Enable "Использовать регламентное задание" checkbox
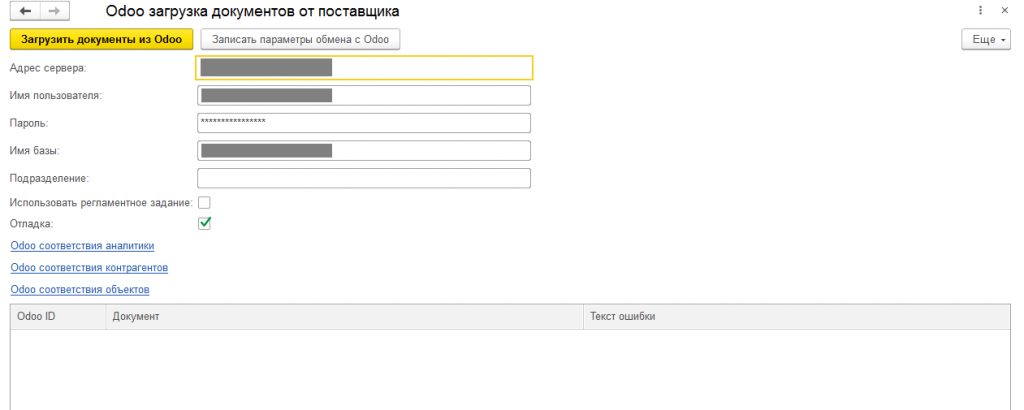 tap(204, 203)
